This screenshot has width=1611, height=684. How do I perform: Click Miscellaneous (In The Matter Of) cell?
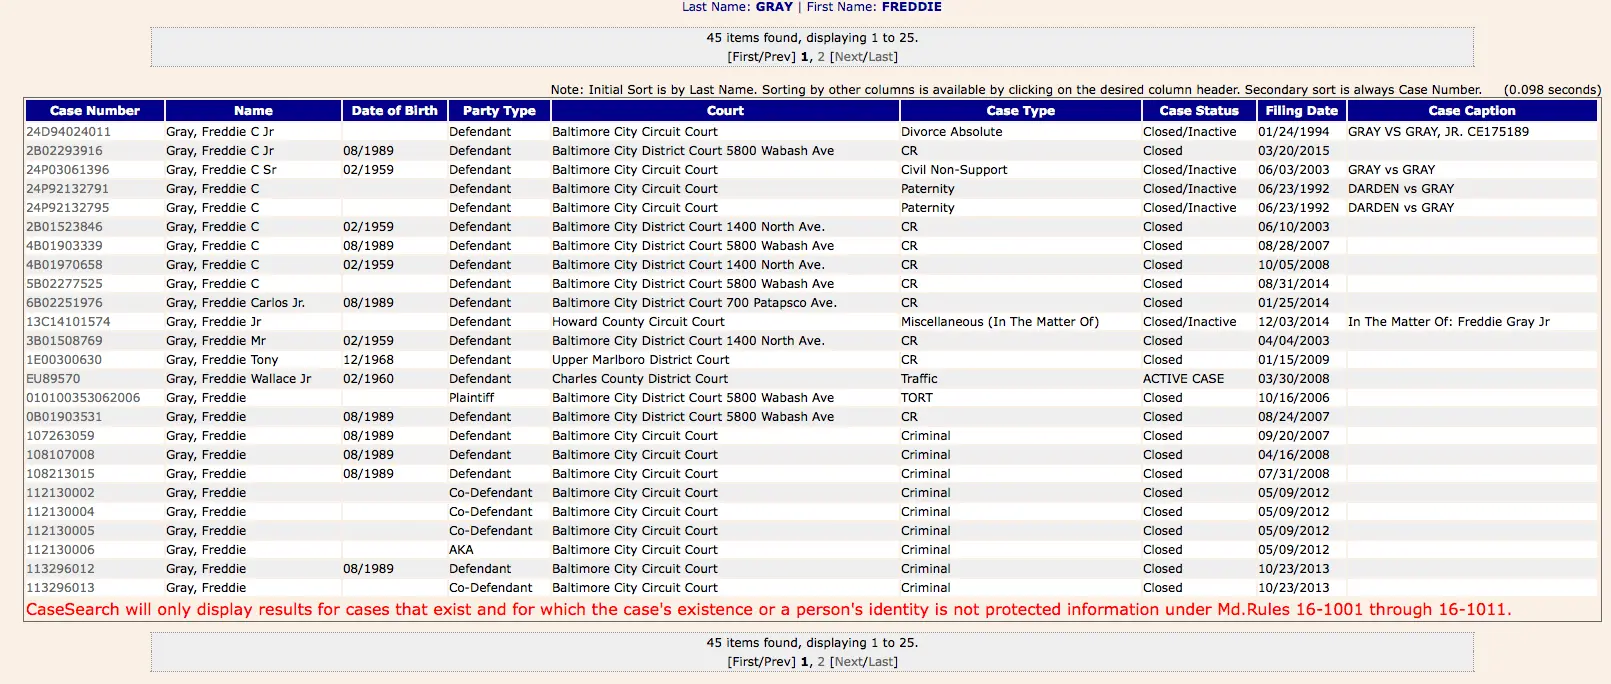click(x=999, y=322)
